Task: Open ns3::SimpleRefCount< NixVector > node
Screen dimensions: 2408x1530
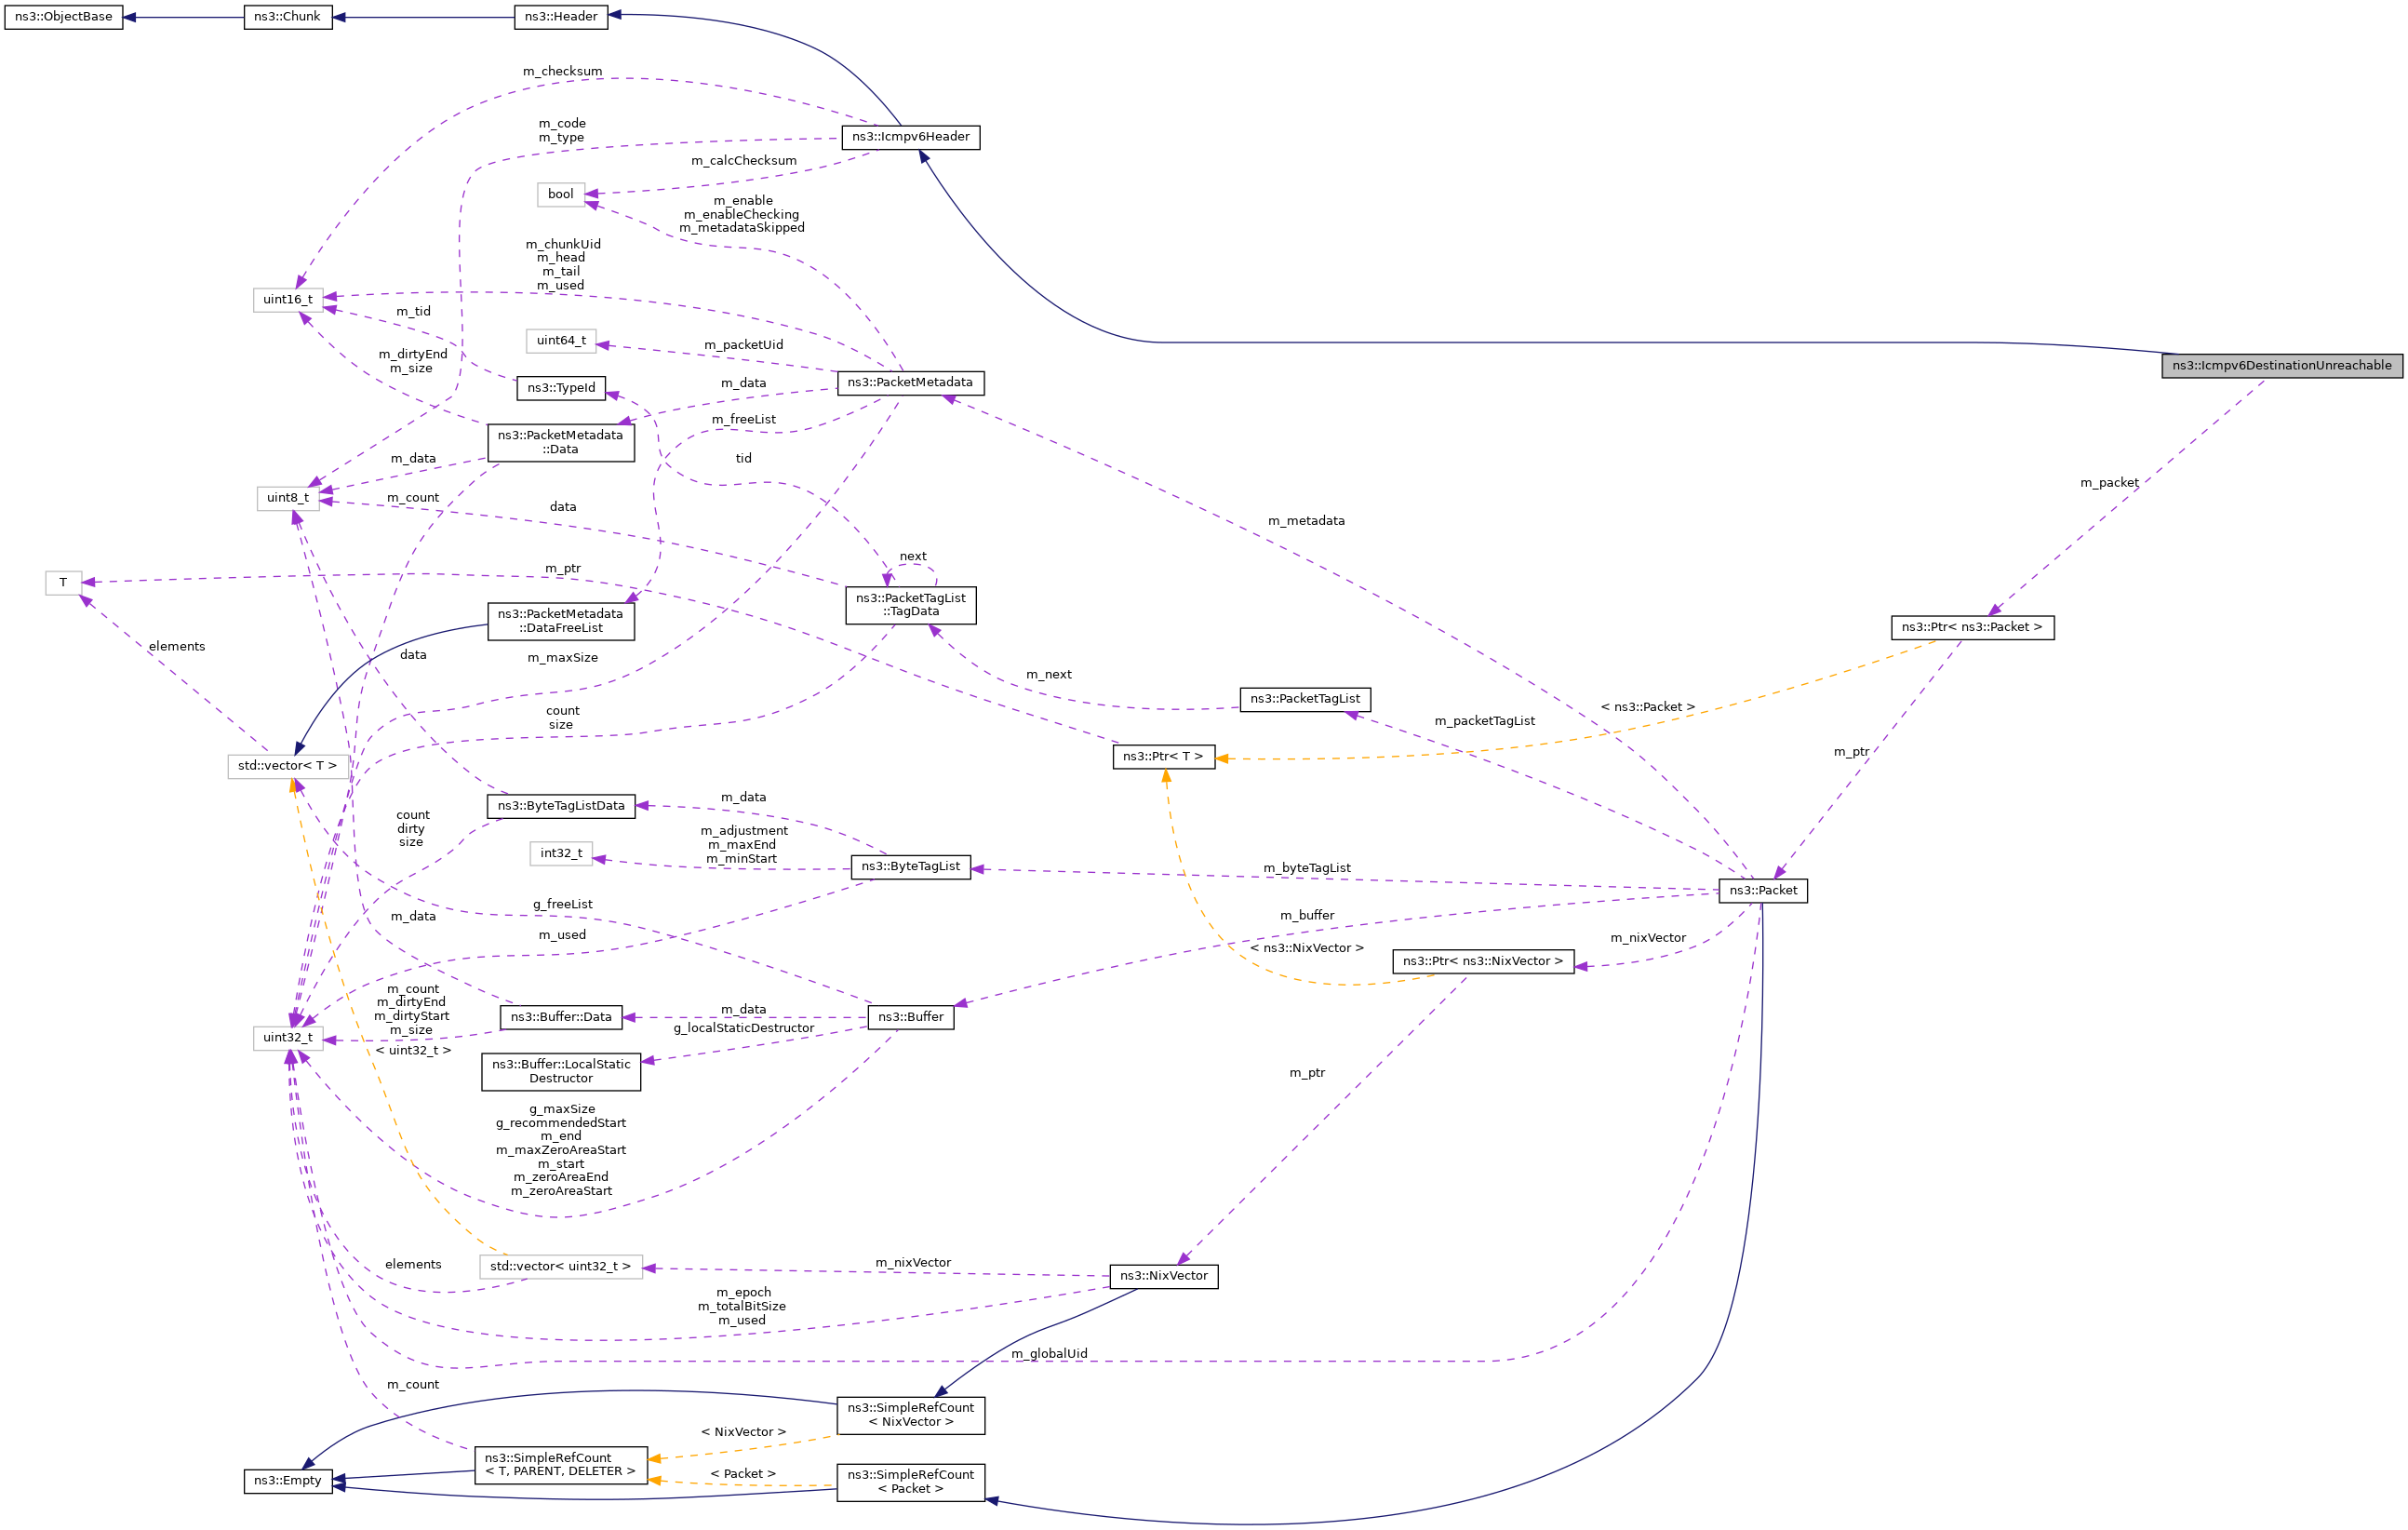Action: tap(911, 1416)
